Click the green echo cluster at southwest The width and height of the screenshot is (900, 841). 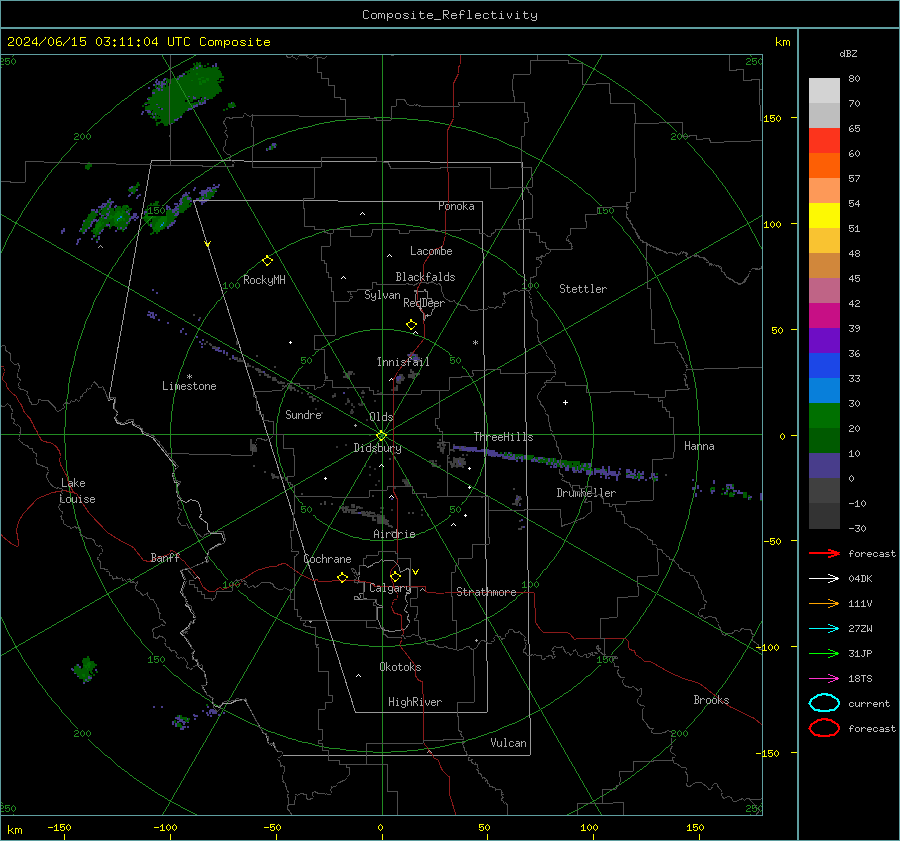[x=85, y=669]
